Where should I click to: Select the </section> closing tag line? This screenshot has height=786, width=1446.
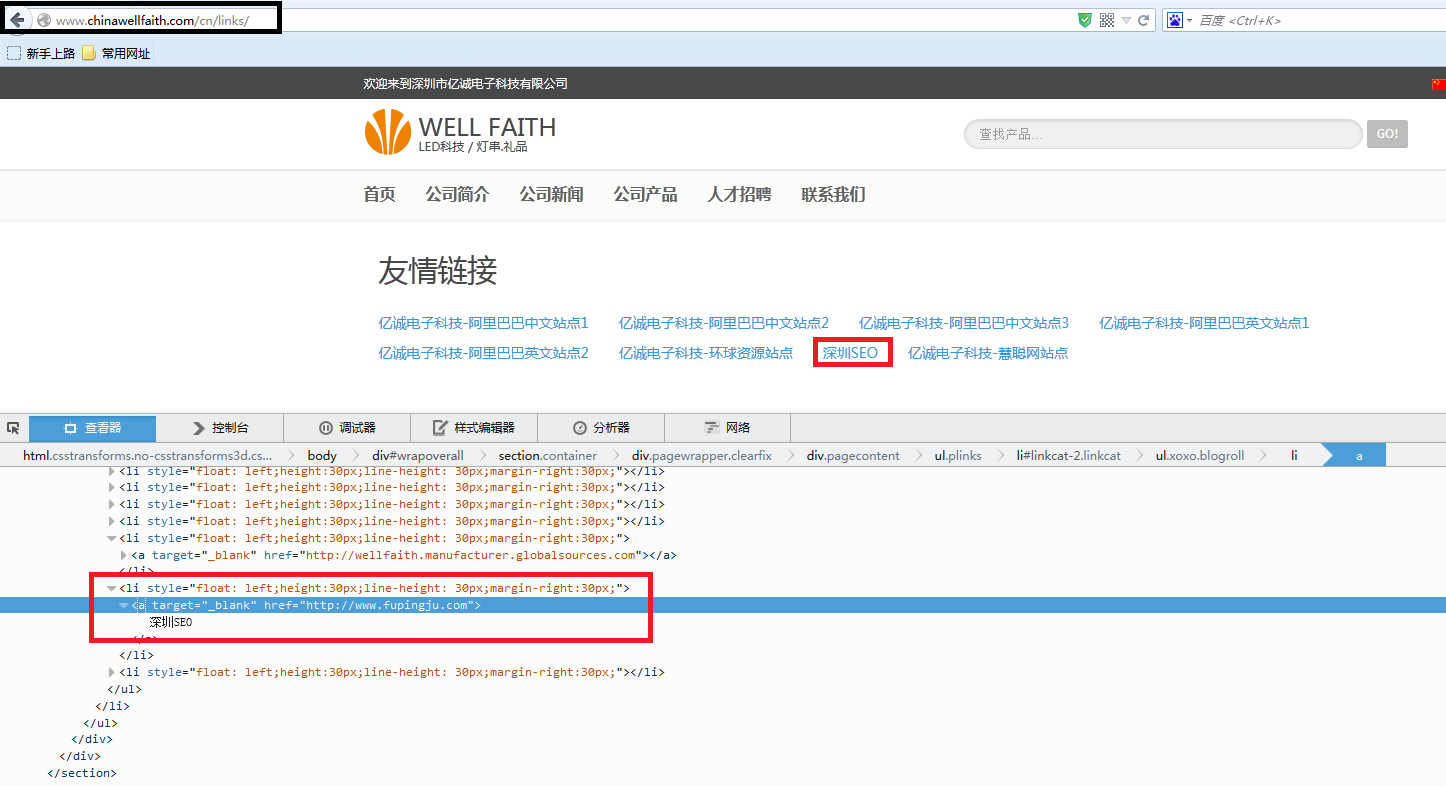(x=81, y=774)
